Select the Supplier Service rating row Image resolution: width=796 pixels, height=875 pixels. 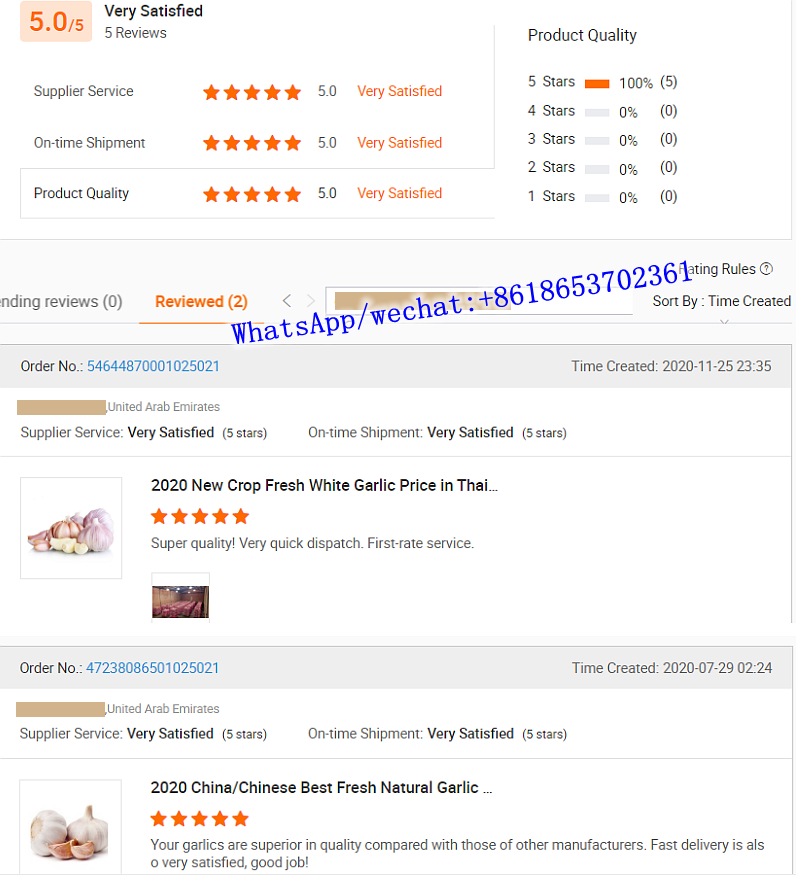[257, 92]
